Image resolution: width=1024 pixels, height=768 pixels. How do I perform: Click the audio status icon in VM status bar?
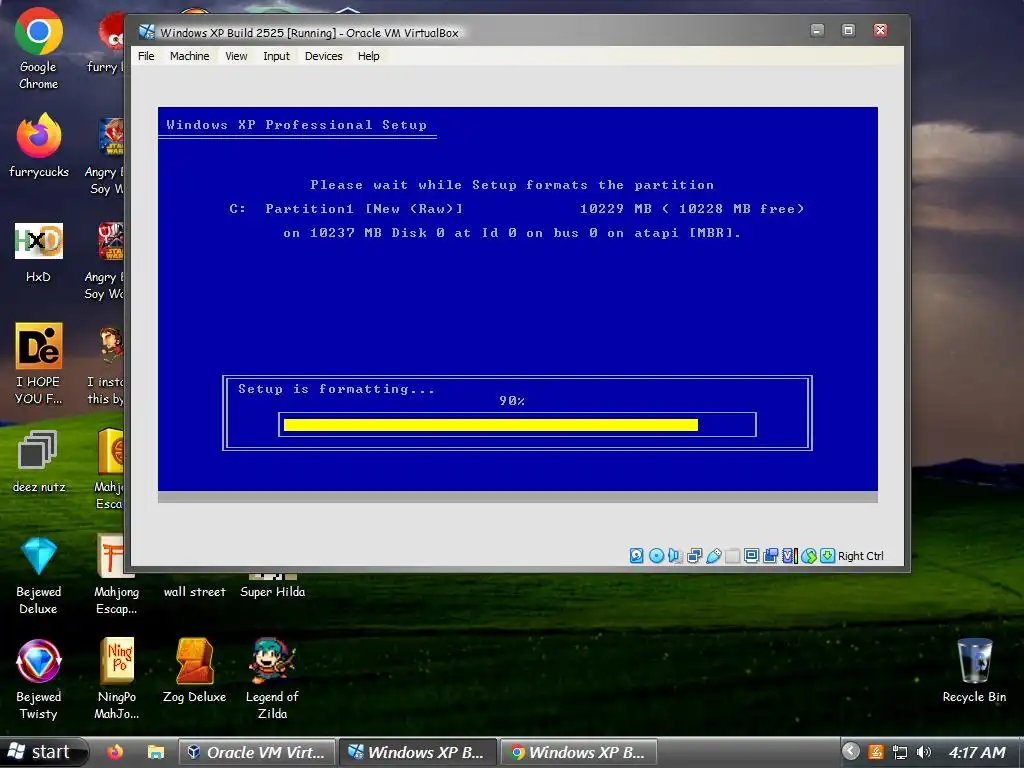click(675, 556)
